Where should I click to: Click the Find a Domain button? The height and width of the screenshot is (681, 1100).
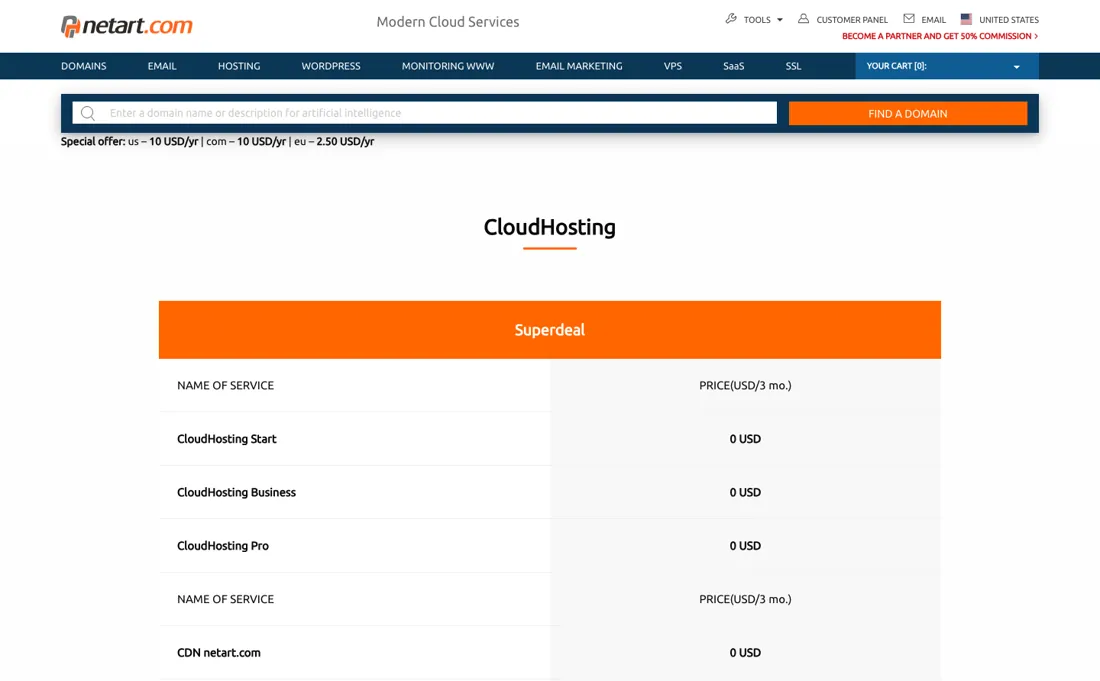(908, 113)
